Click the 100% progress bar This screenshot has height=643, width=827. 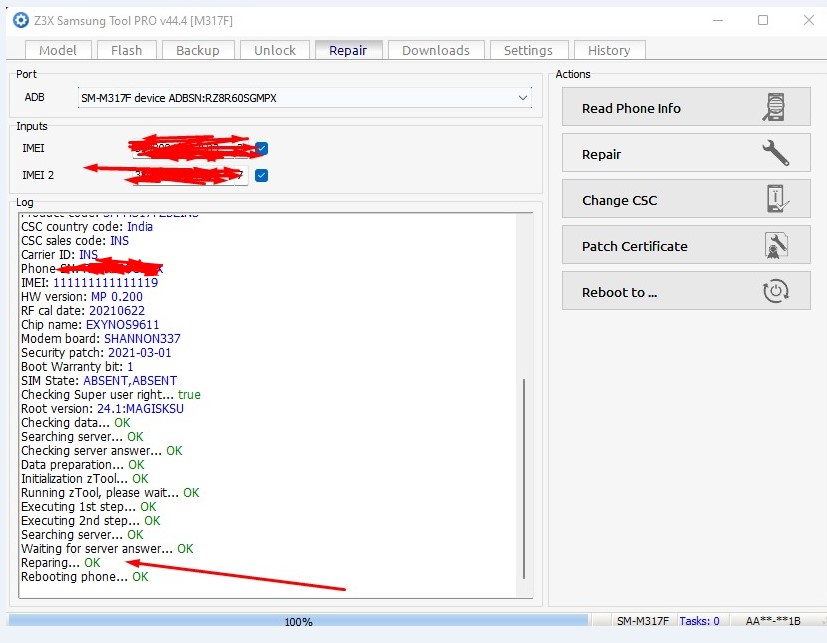299,621
